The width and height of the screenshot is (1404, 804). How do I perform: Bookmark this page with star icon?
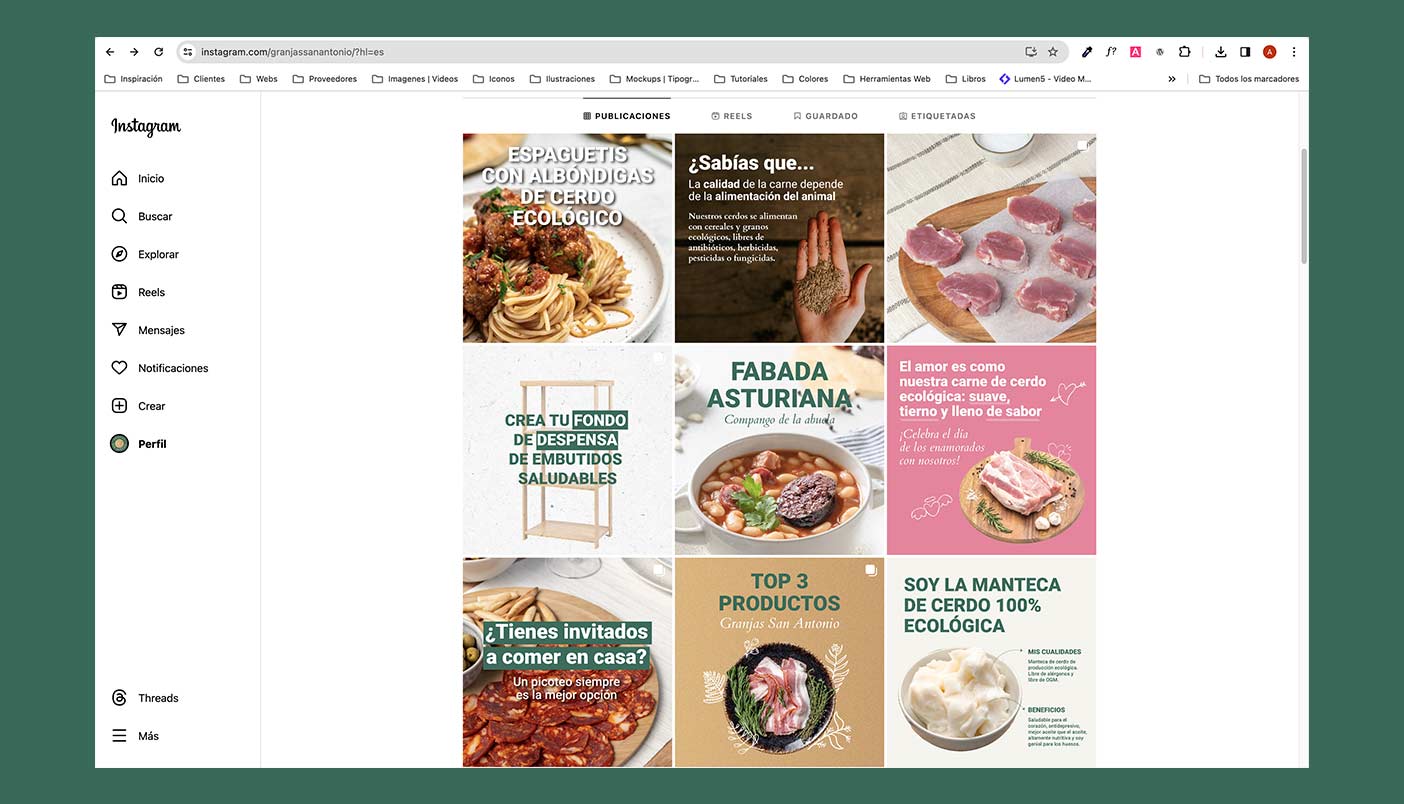1053,52
